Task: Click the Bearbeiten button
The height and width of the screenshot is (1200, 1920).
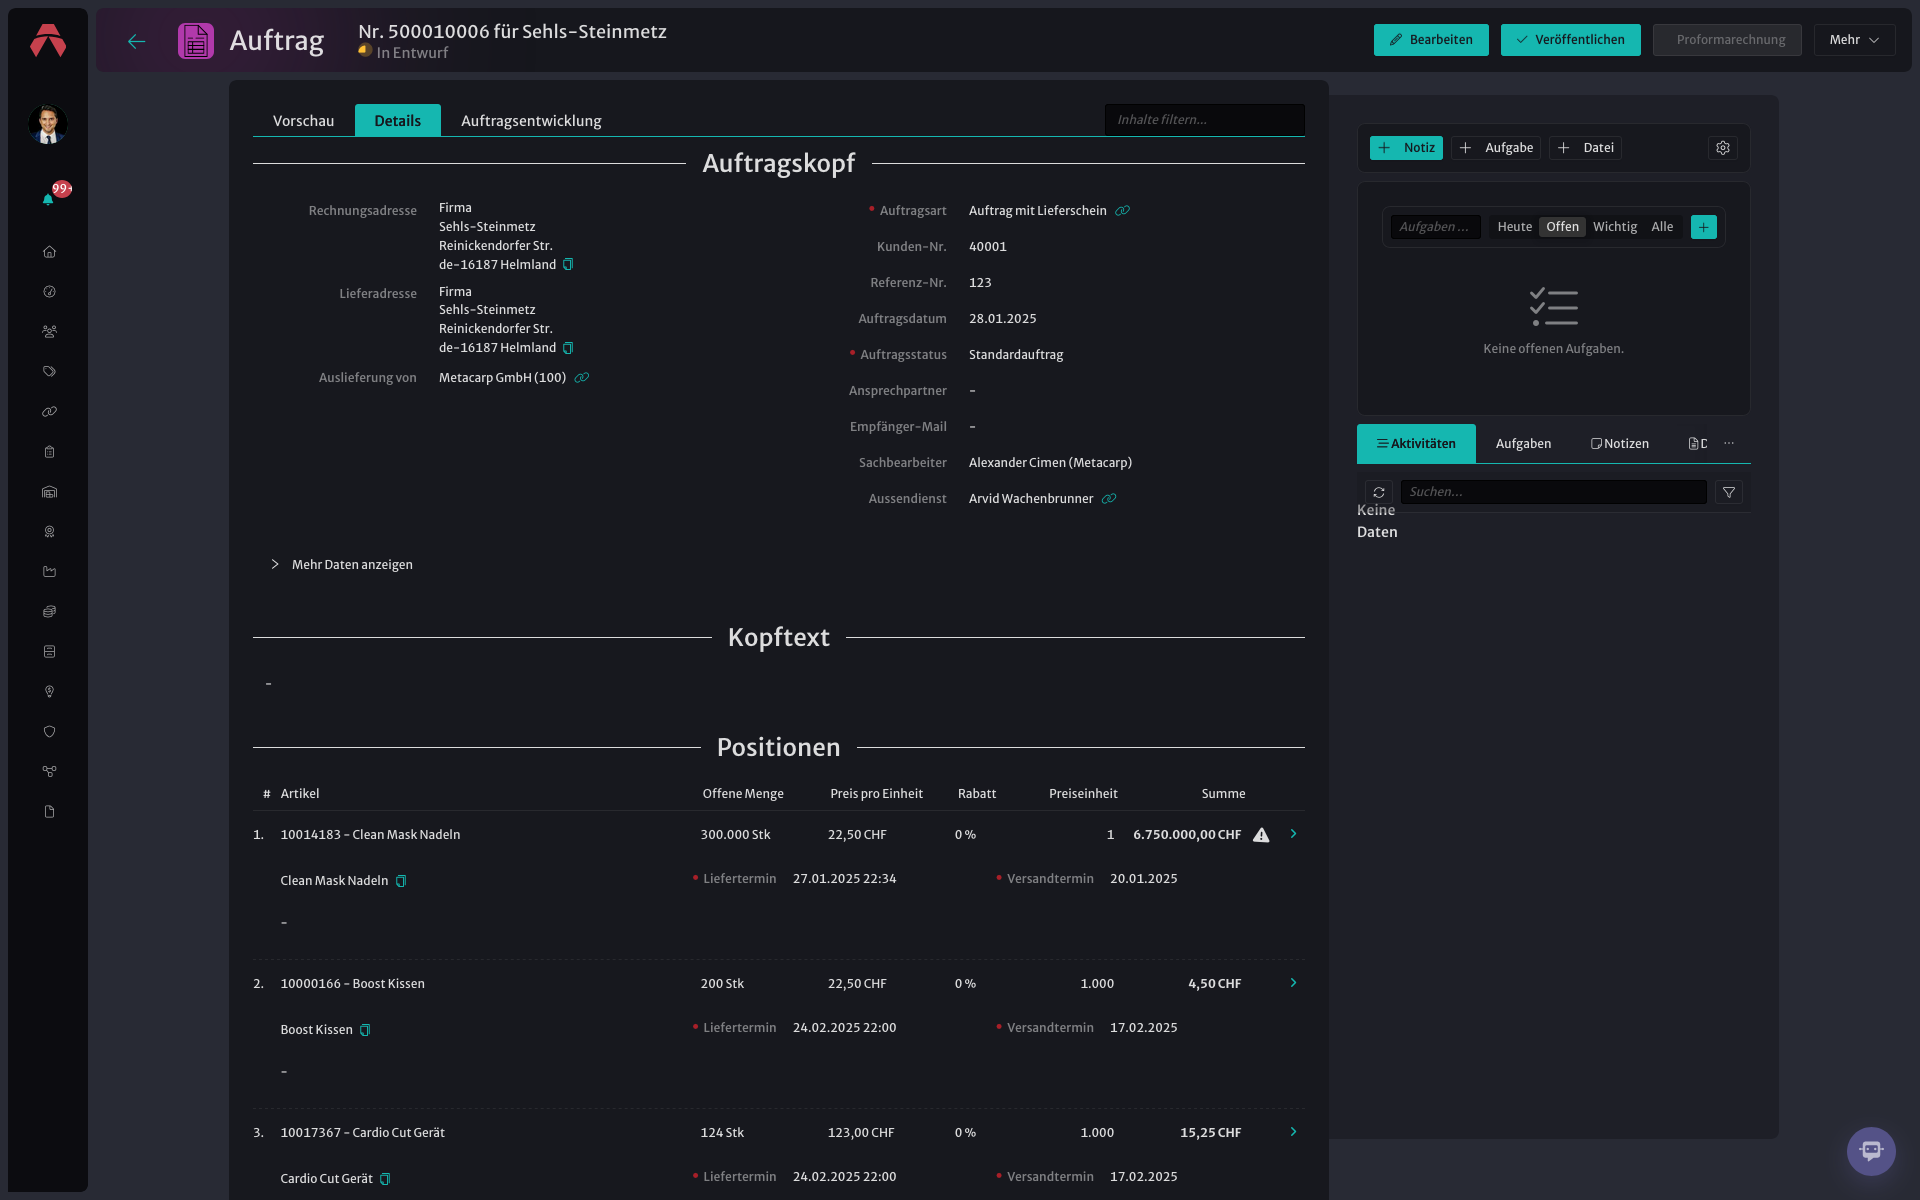Action: click(x=1431, y=40)
